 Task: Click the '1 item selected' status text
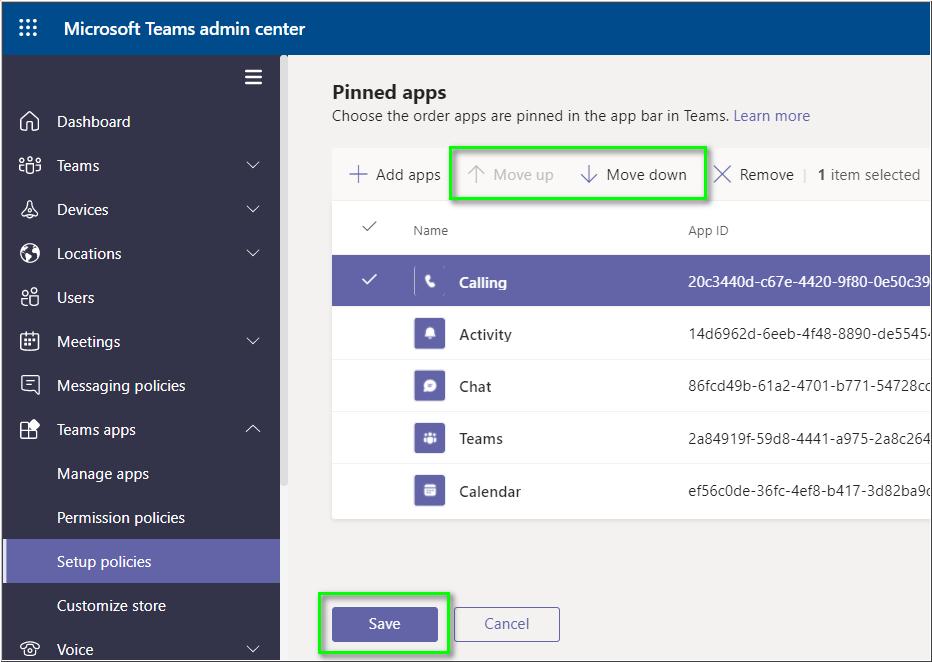pos(869,175)
